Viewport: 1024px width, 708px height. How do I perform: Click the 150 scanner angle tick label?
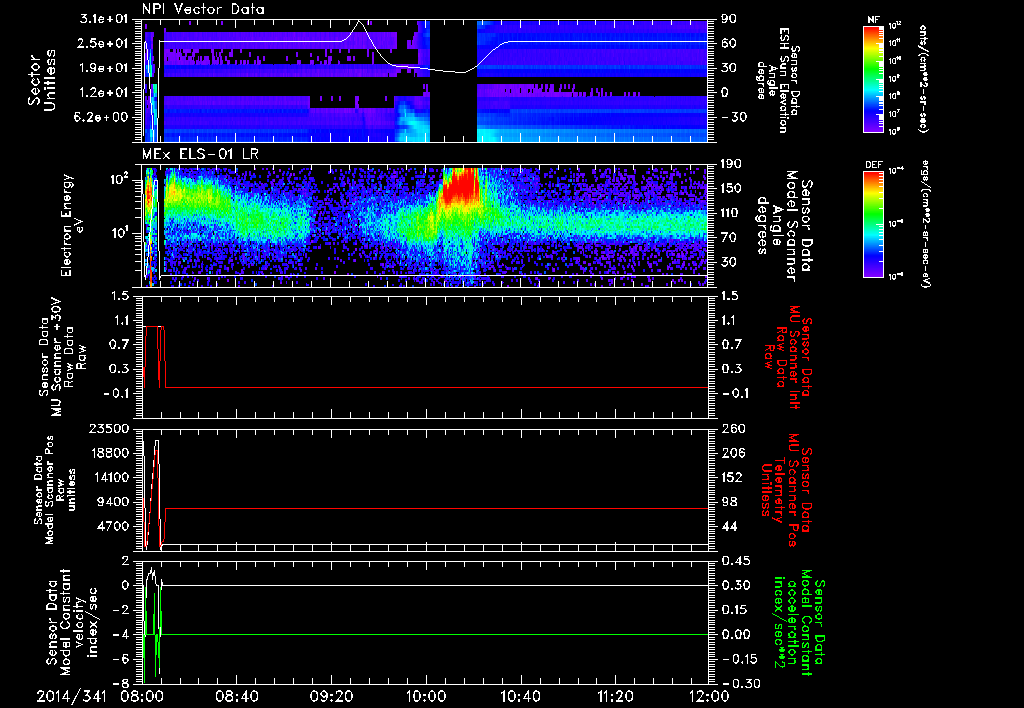point(731,188)
